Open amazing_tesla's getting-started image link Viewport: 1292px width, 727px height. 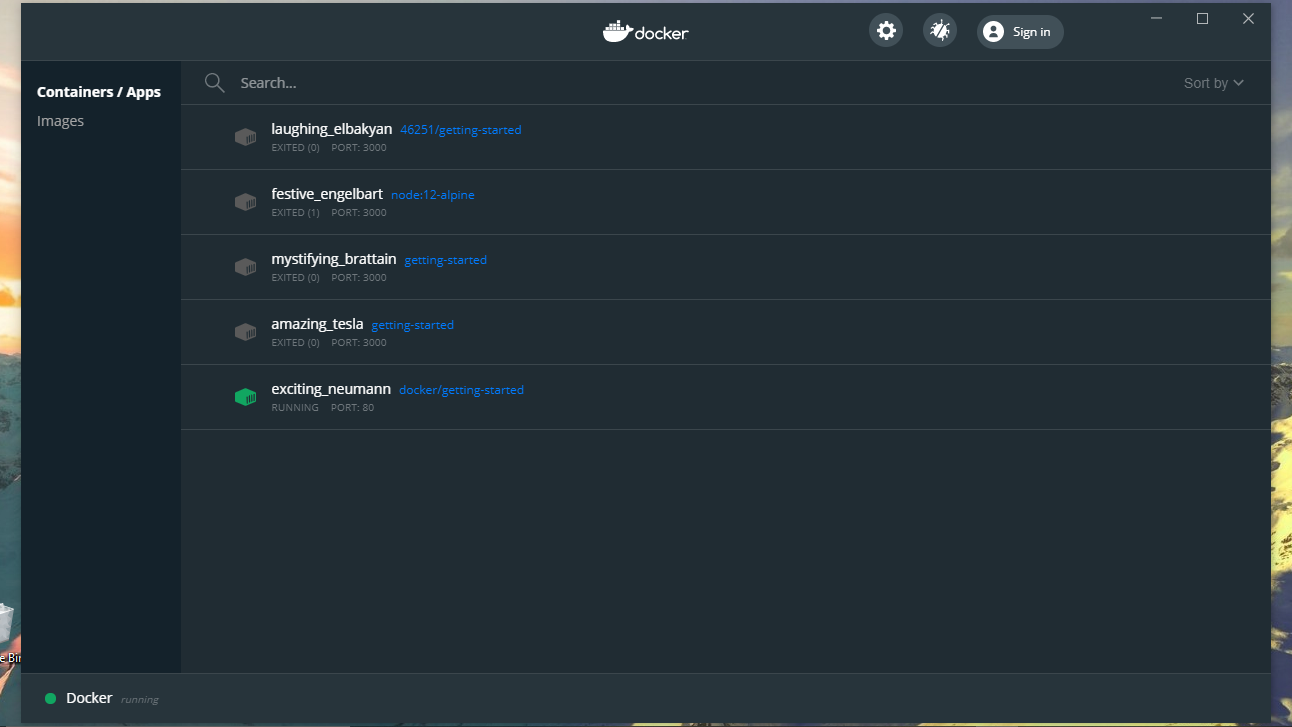click(x=413, y=325)
